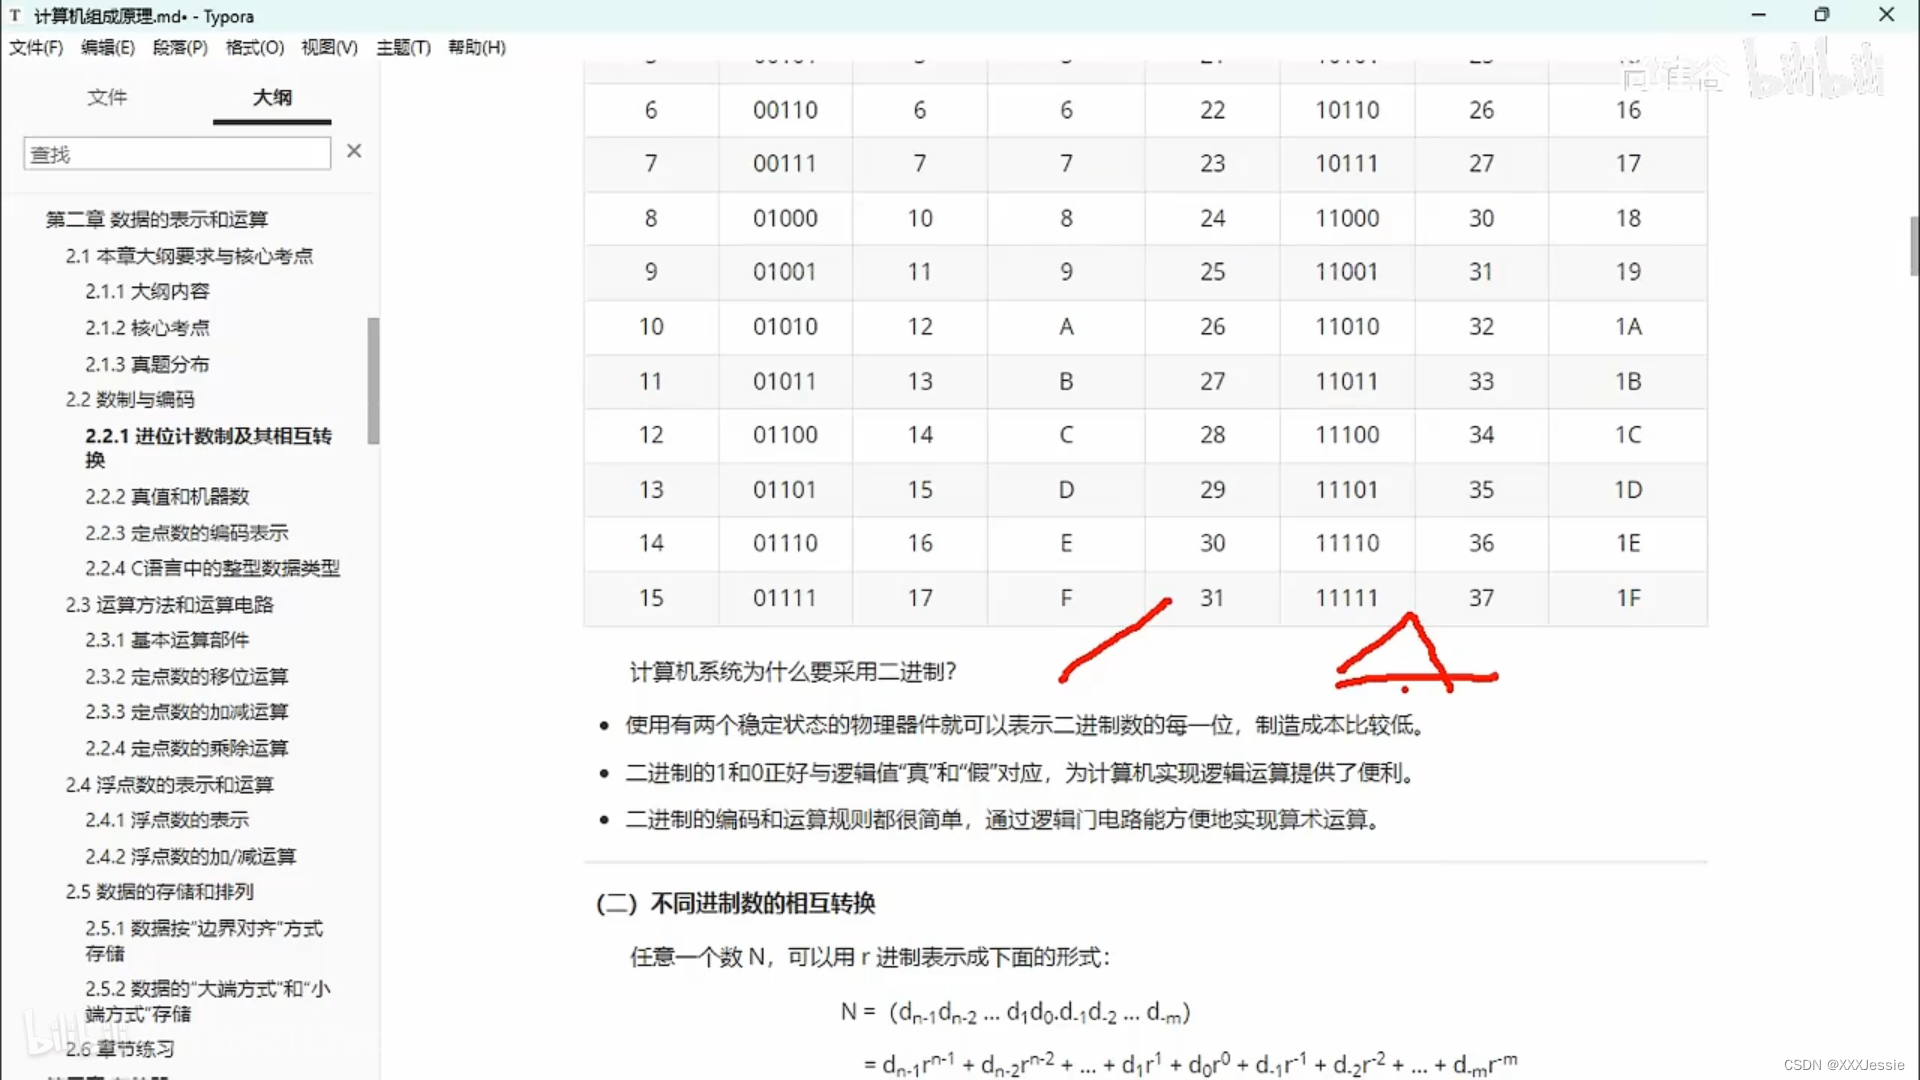The width and height of the screenshot is (1920, 1080).
Task: Click binary cell 01111
Action: [x=785, y=598]
